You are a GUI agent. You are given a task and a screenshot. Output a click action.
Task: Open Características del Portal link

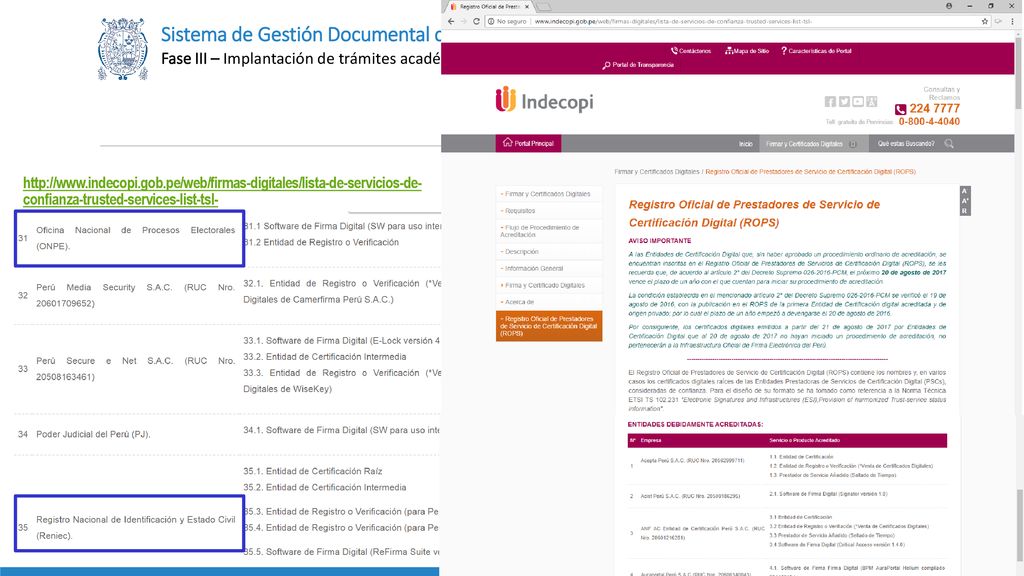tap(816, 51)
